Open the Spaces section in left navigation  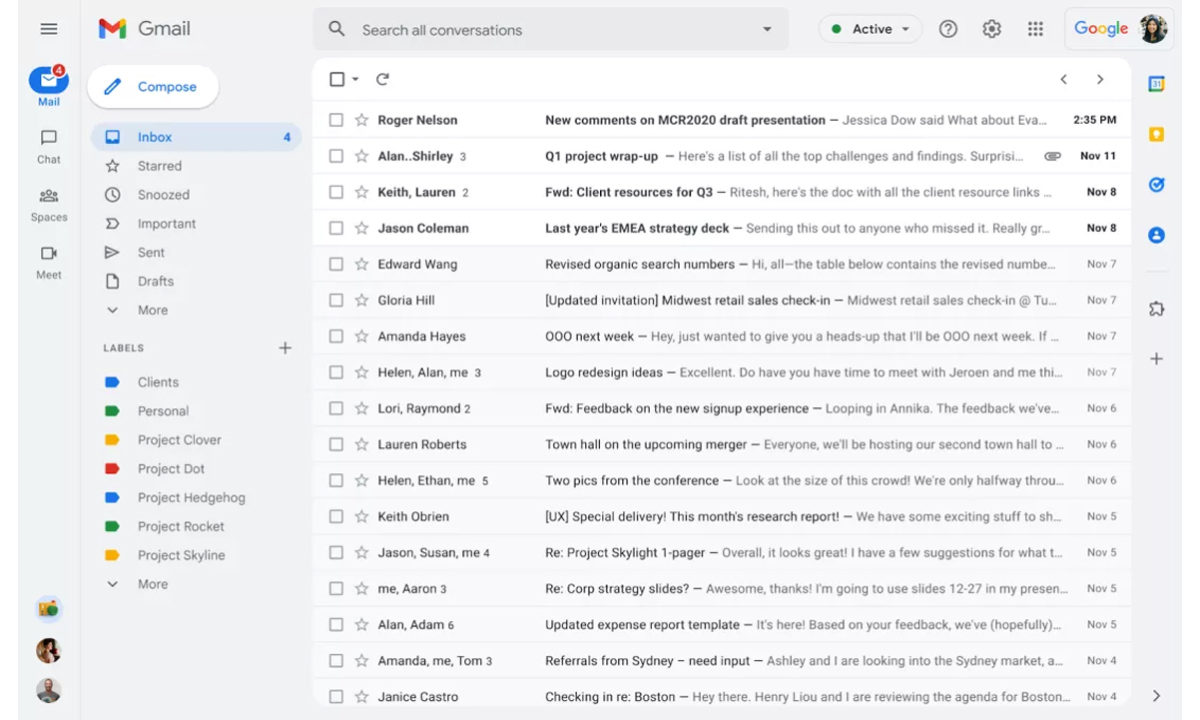pos(47,202)
